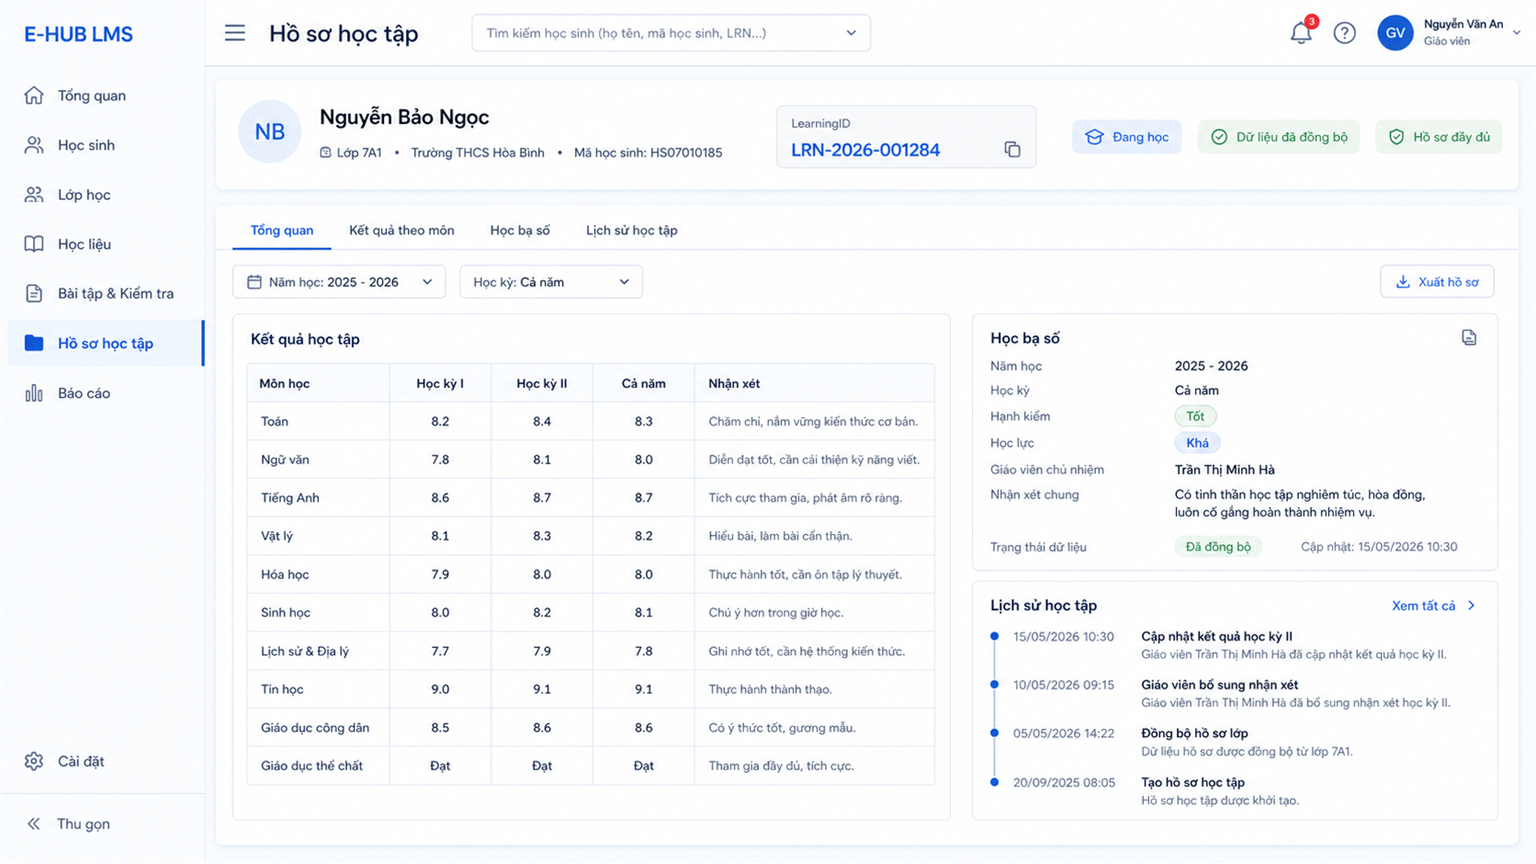Click the Xem tất cả chevron arrow

point(1471,606)
